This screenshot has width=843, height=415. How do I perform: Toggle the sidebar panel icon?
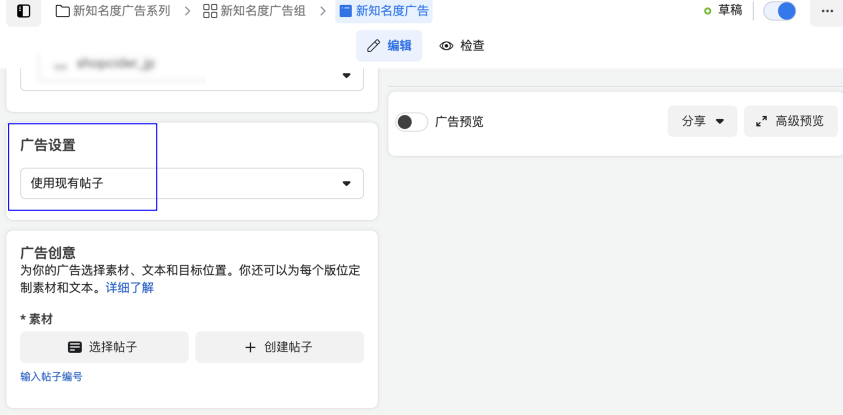24,11
